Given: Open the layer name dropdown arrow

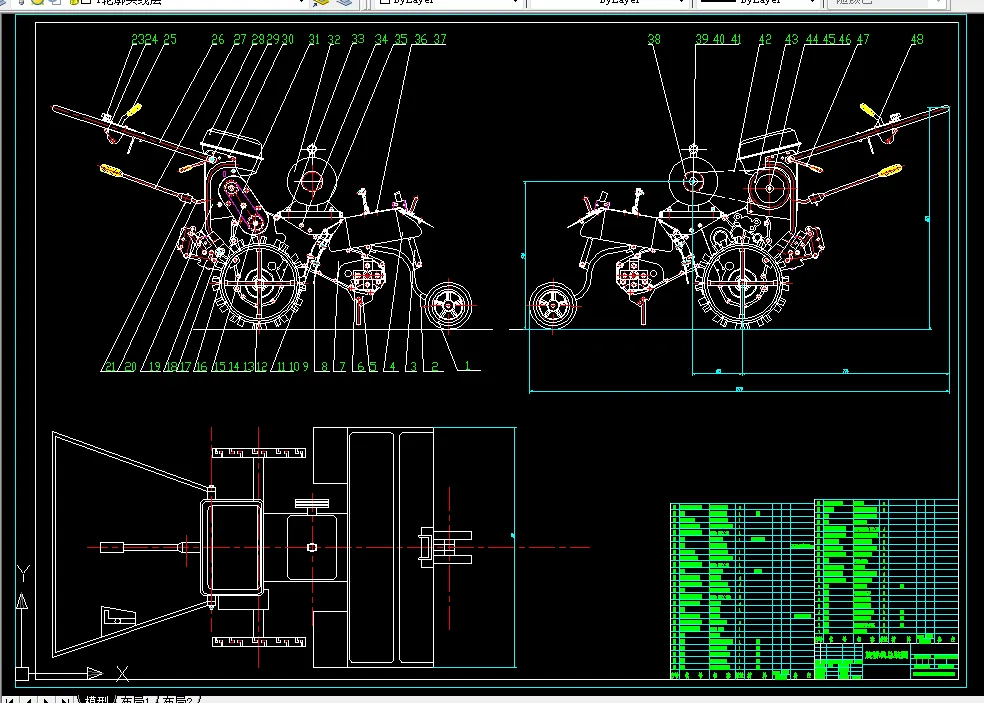Looking at the screenshot, I should (x=301, y=2).
